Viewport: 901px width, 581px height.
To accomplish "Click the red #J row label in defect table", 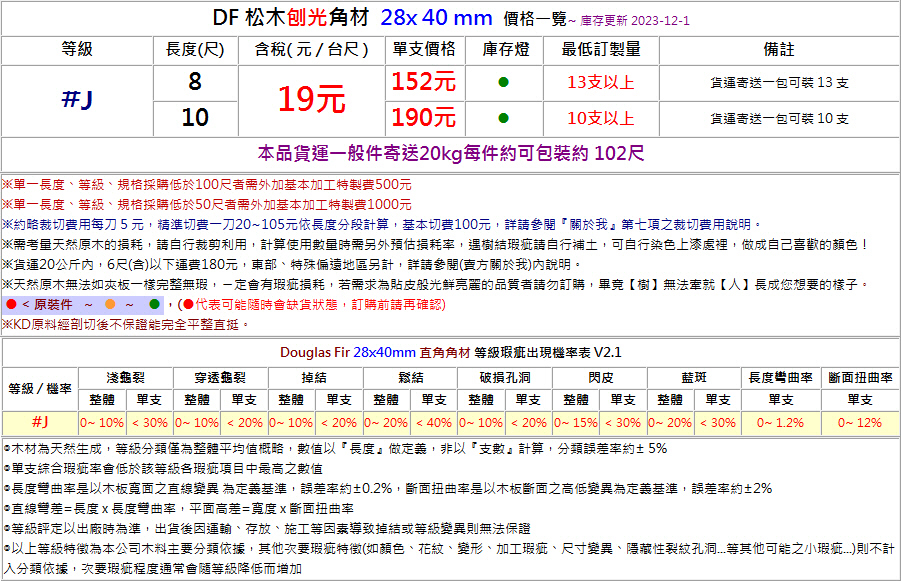I will pos(40,422).
